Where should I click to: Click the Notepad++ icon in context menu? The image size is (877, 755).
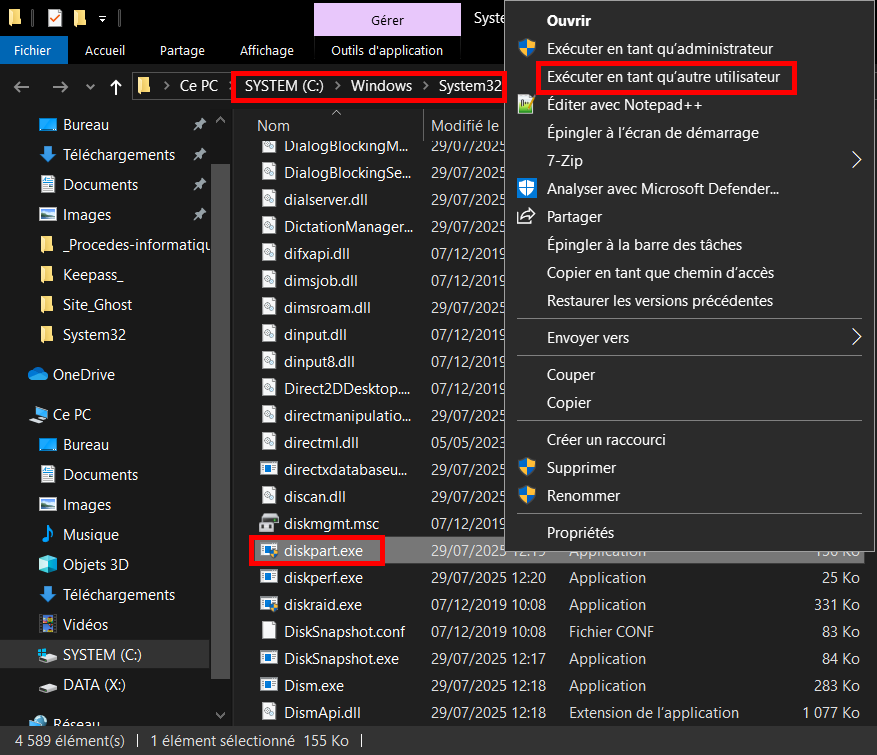click(527, 105)
